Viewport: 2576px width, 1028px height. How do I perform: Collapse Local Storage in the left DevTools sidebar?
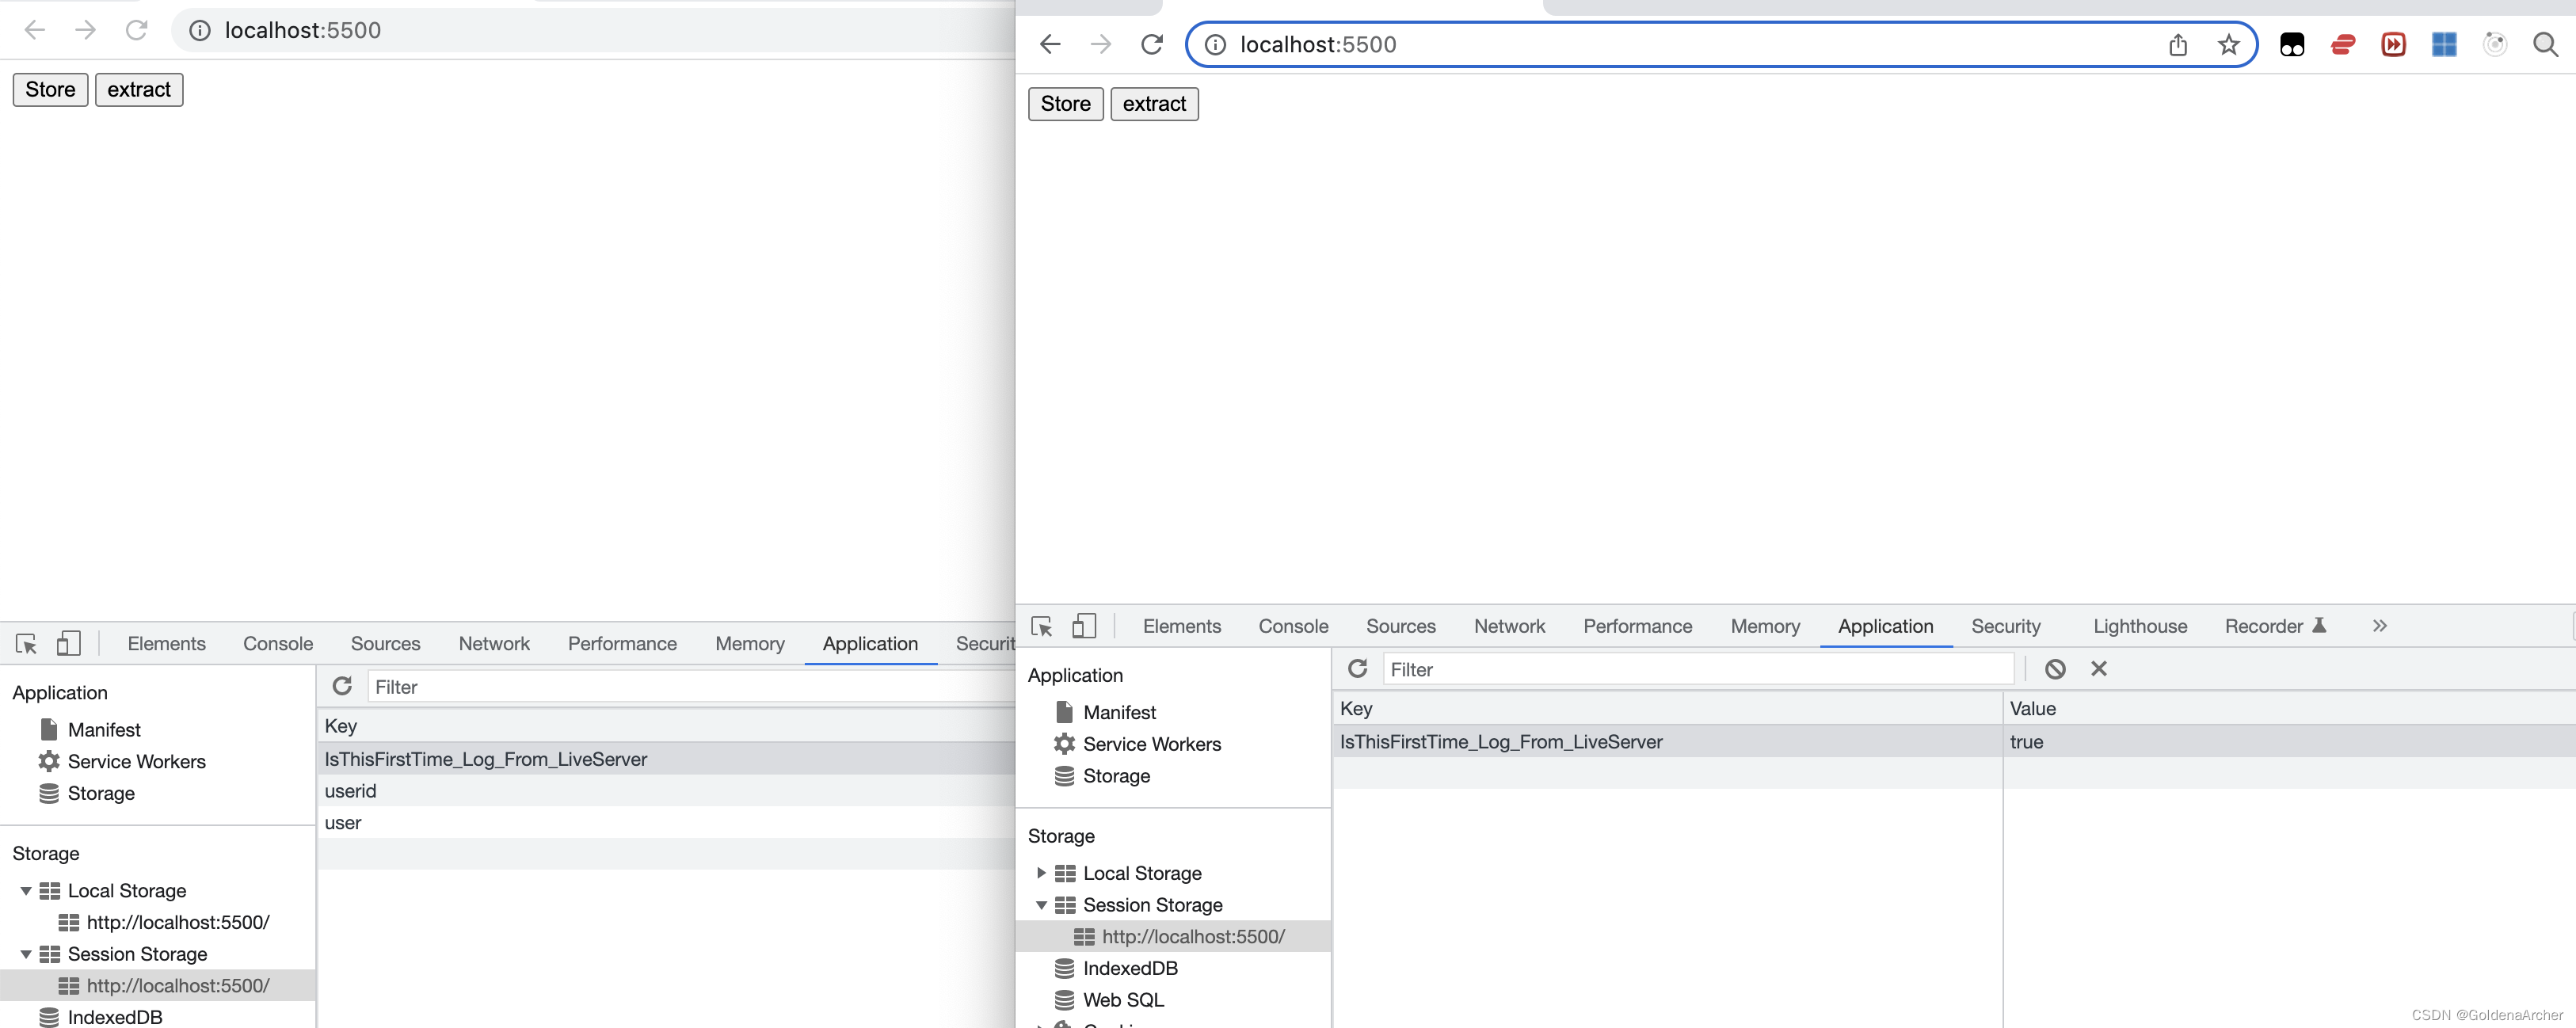26,891
